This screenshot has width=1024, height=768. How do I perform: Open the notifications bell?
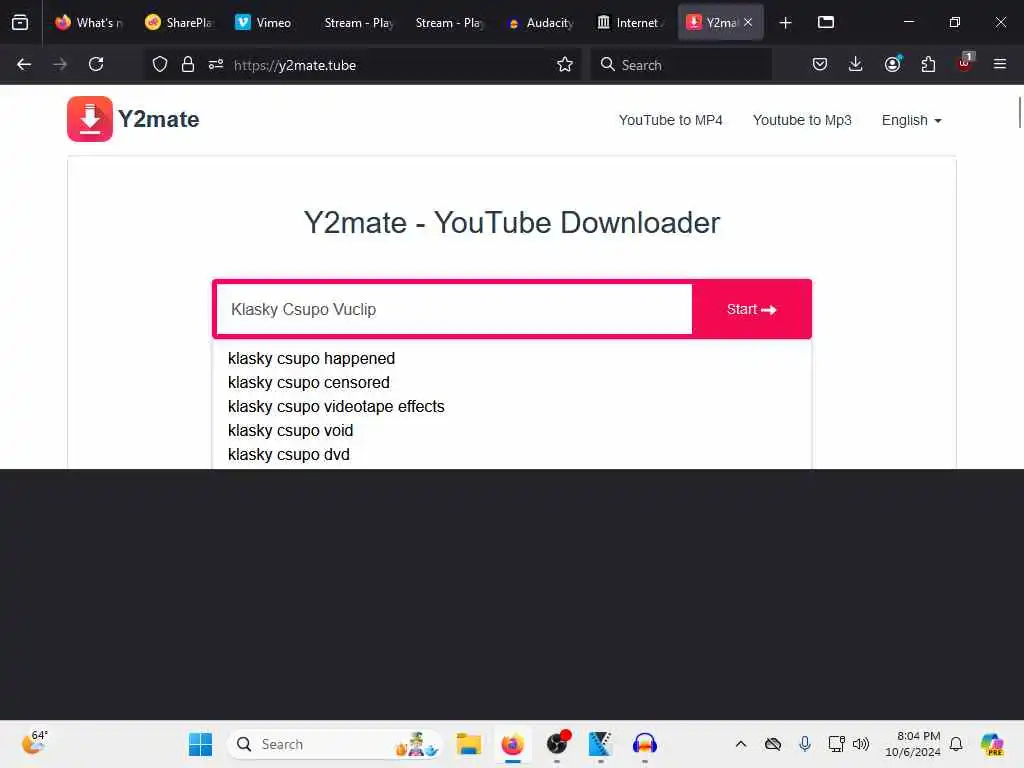point(956,744)
